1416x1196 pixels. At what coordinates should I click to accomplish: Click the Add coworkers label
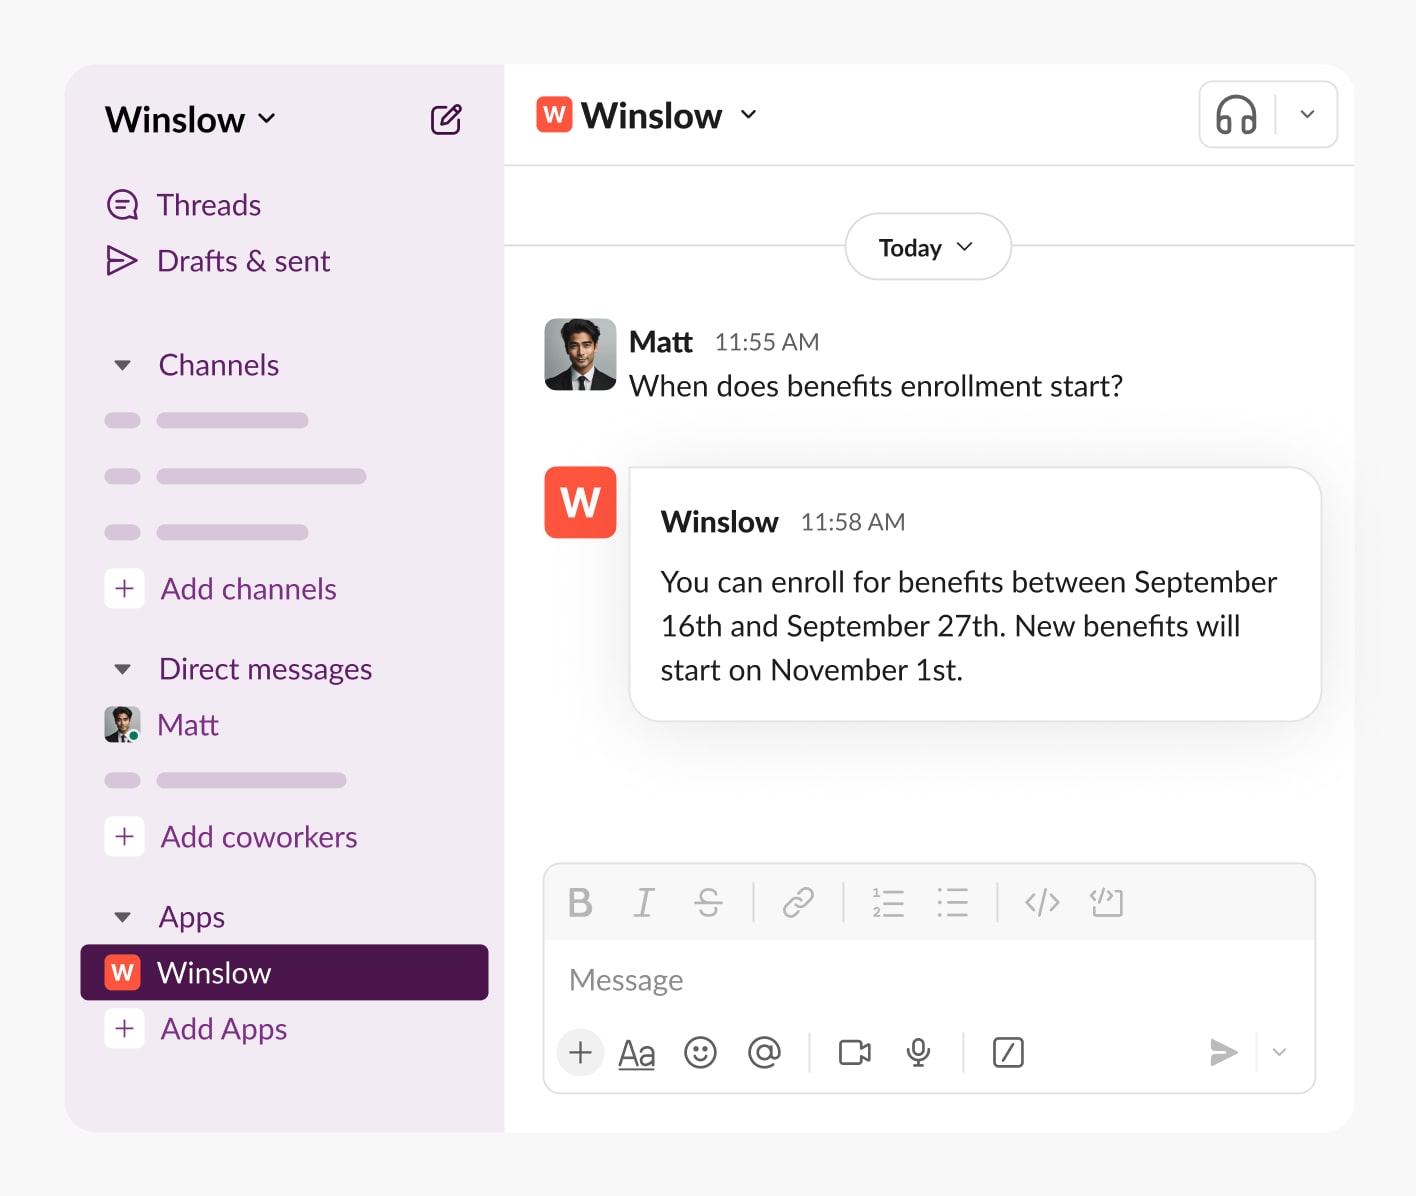click(x=259, y=837)
